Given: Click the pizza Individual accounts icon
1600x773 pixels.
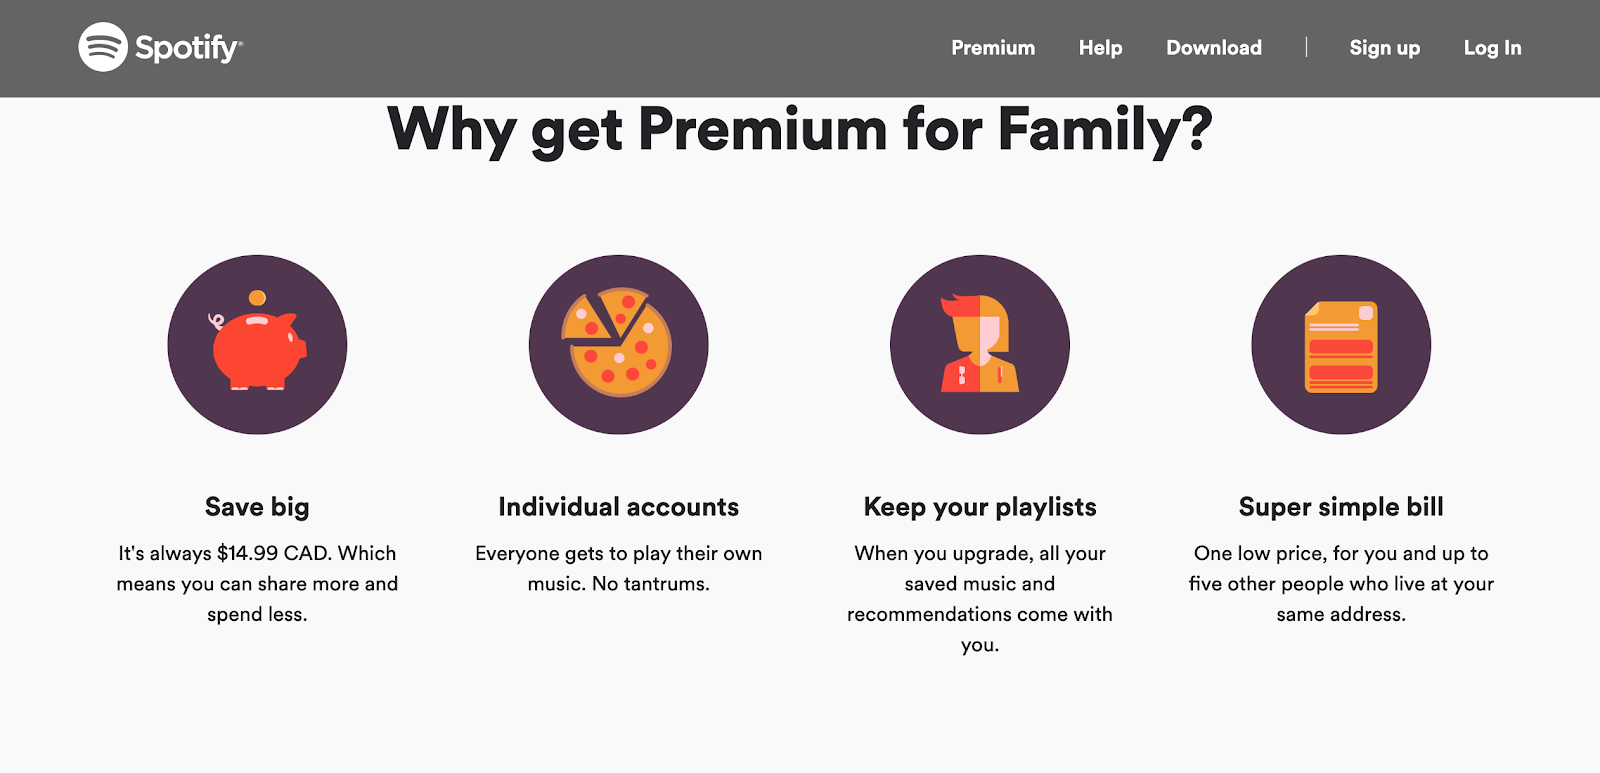Looking at the screenshot, I should [x=618, y=344].
